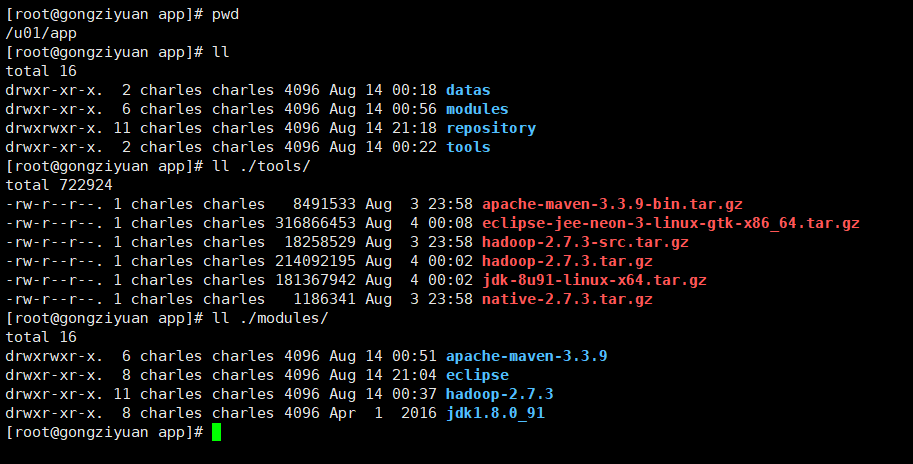Select the jdk1.8.0_91 directory name
This screenshot has width=913, height=464.
pyautogui.click(x=495, y=413)
